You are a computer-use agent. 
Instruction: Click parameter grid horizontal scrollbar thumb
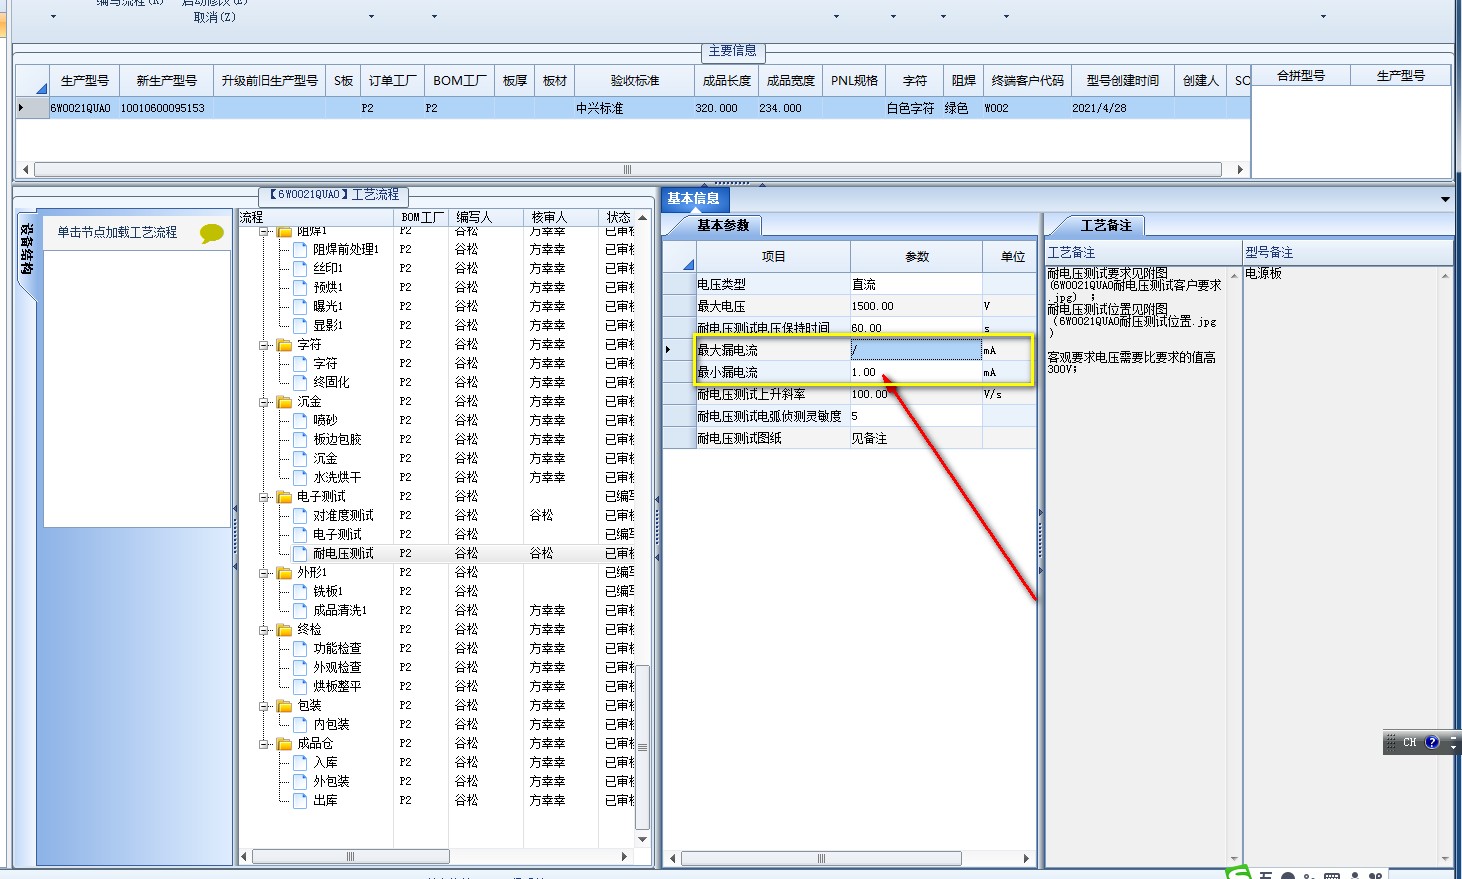click(821, 858)
